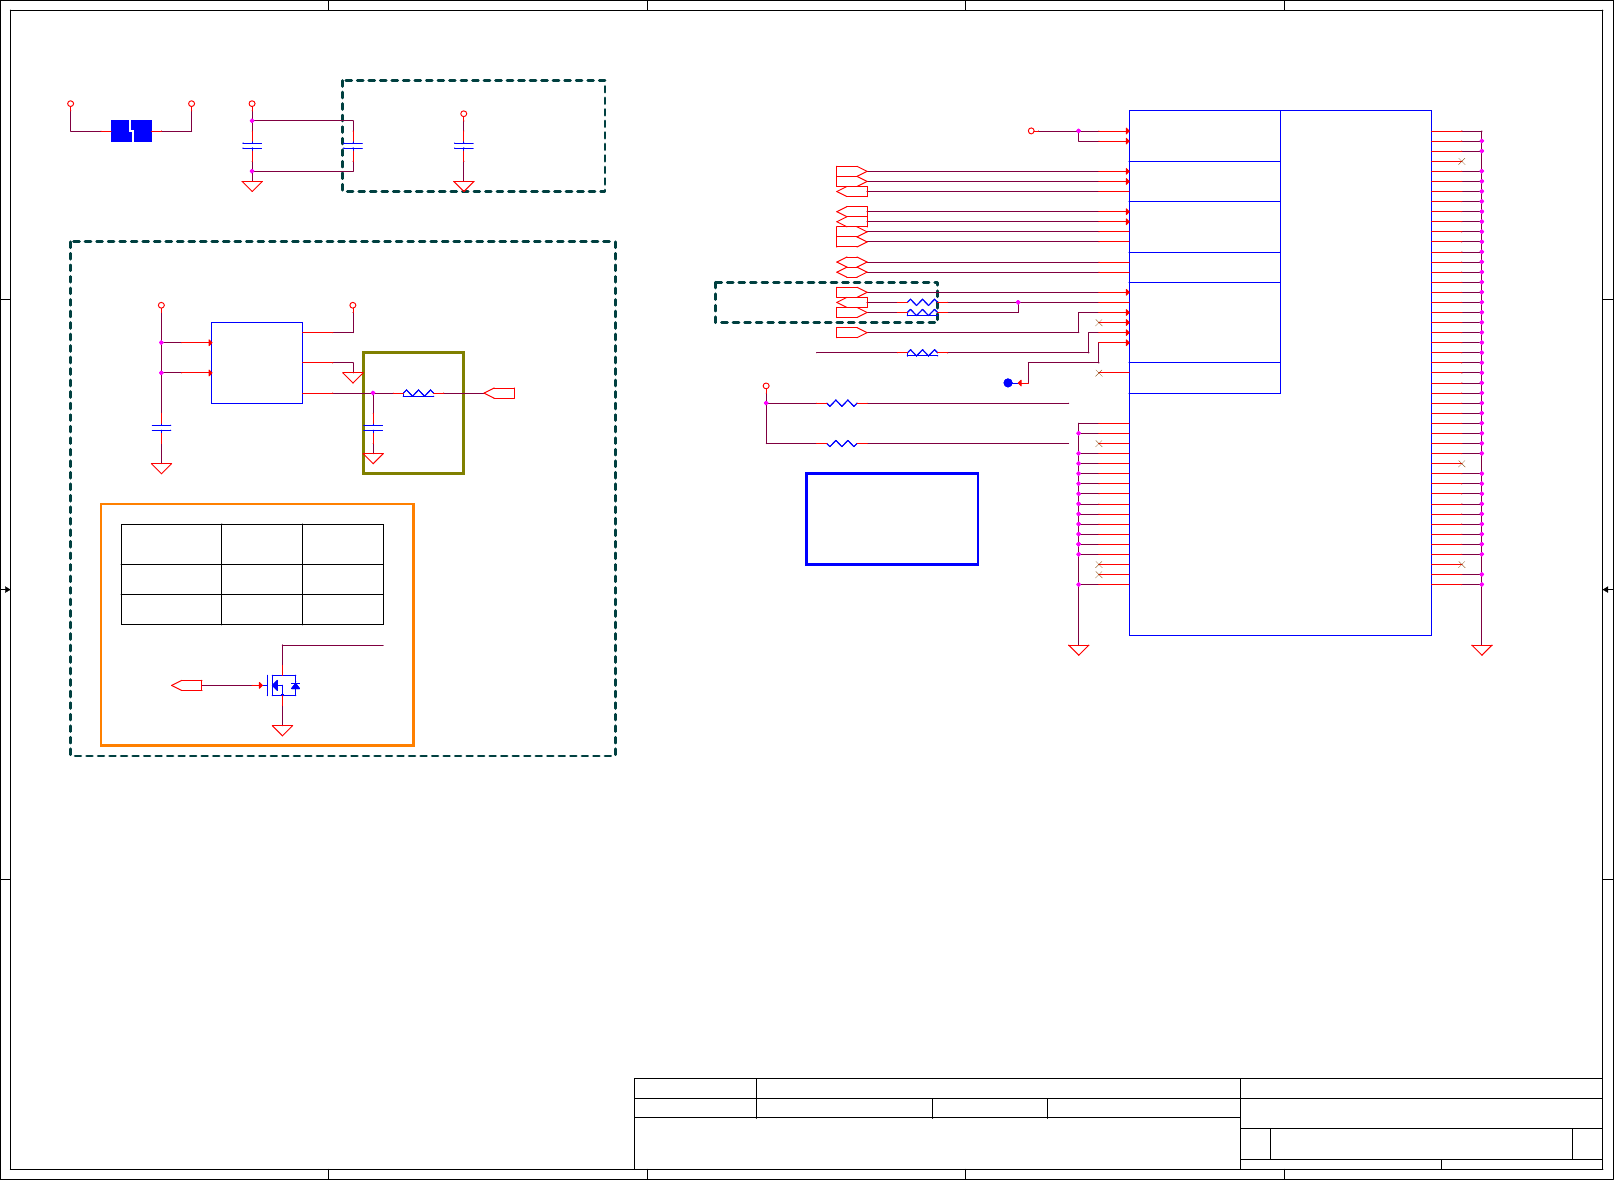Select the ground symbol under large IC's left pins
The image size is (1614, 1180).
(1079, 650)
